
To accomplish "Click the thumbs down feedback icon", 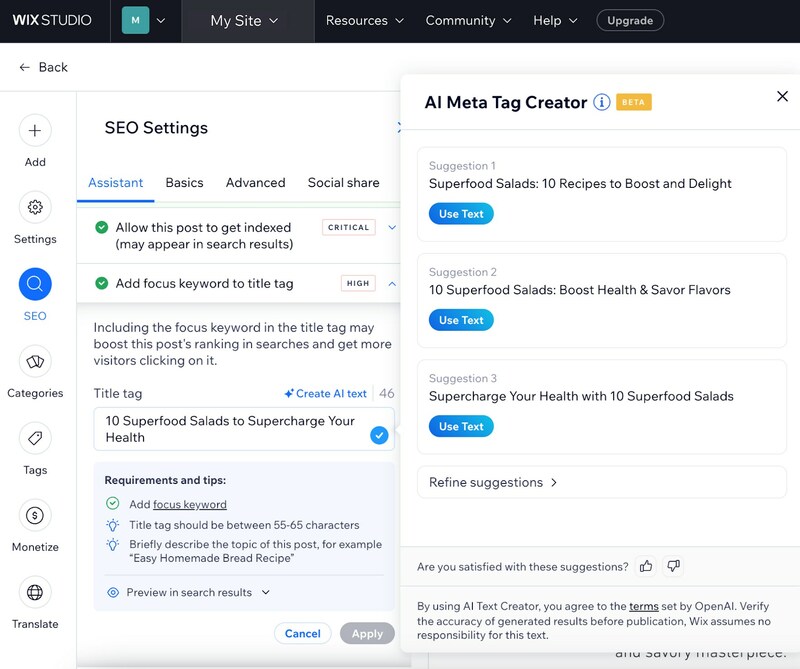I will pos(674,566).
